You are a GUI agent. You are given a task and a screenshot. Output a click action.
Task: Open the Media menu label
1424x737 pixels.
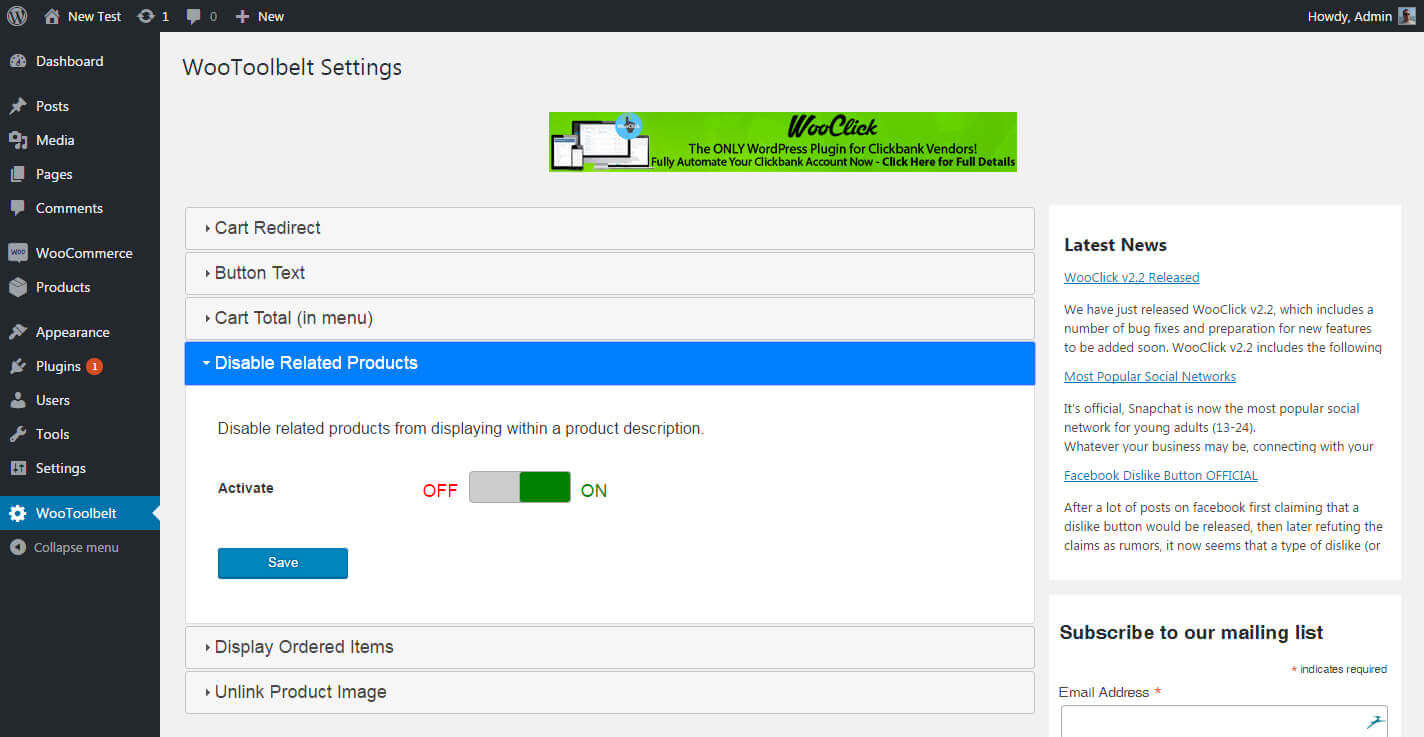[x=55, y=140]
